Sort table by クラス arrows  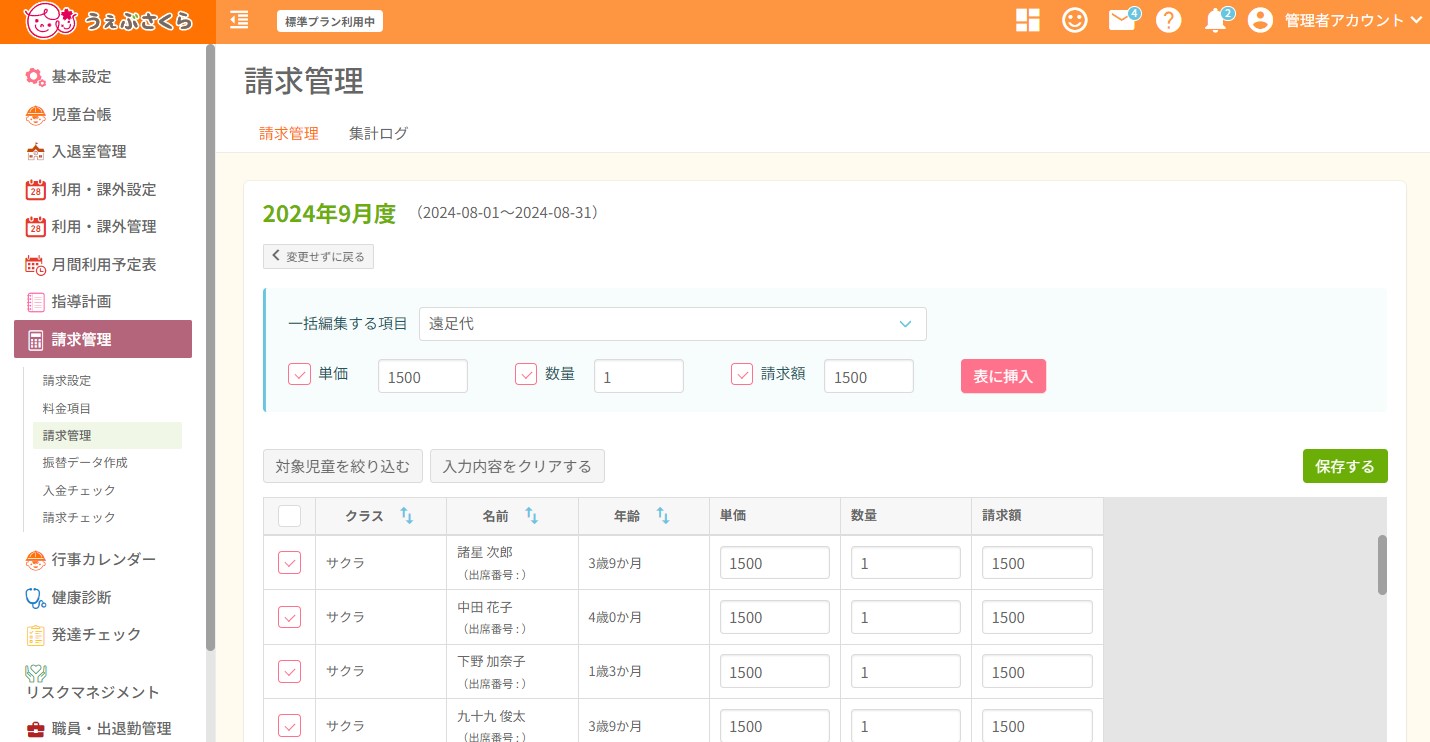coord(407,516)
